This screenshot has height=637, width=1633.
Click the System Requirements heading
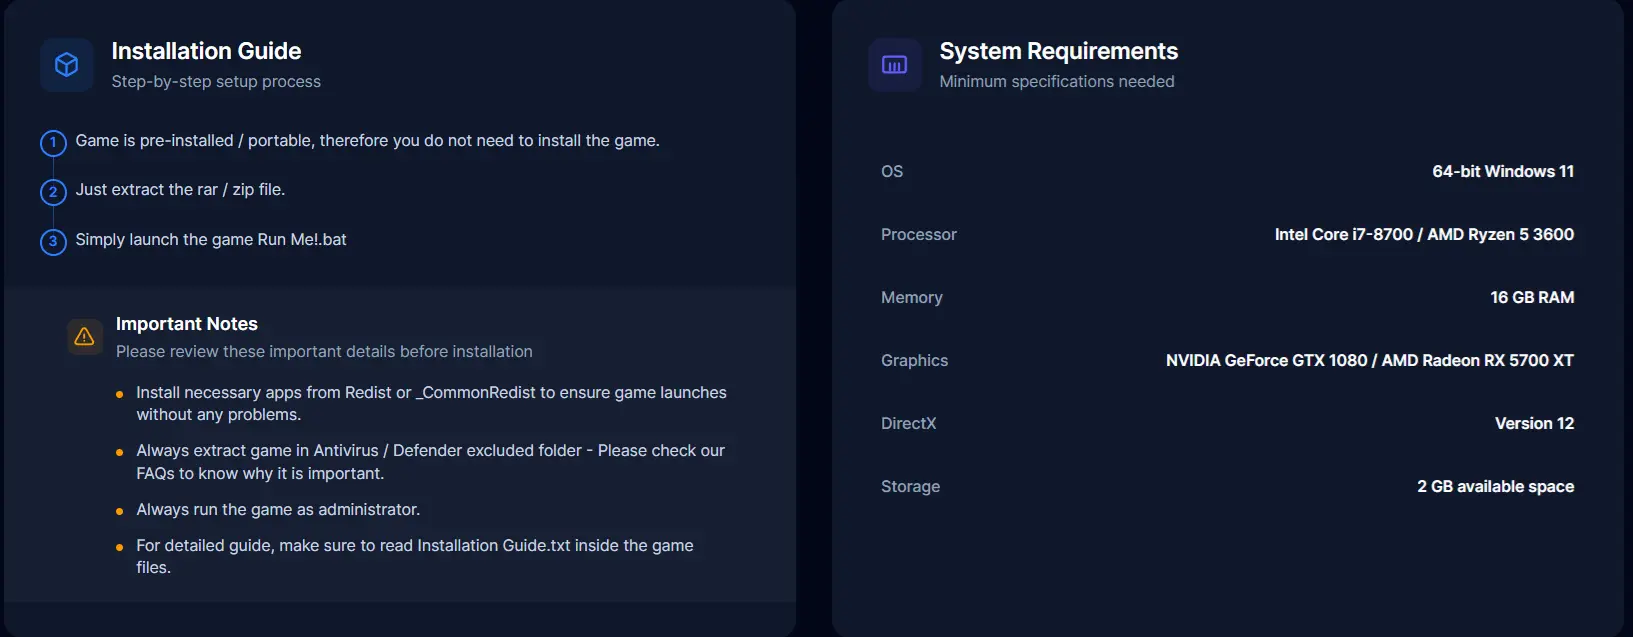tap(1059, 51)
